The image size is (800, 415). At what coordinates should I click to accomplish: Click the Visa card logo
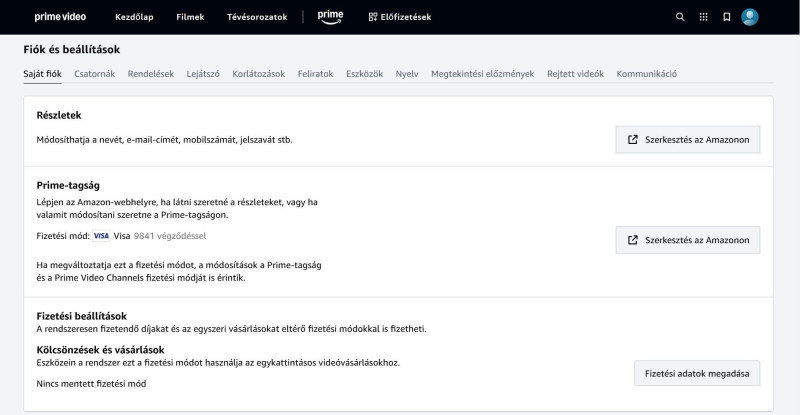pos(101,236)
